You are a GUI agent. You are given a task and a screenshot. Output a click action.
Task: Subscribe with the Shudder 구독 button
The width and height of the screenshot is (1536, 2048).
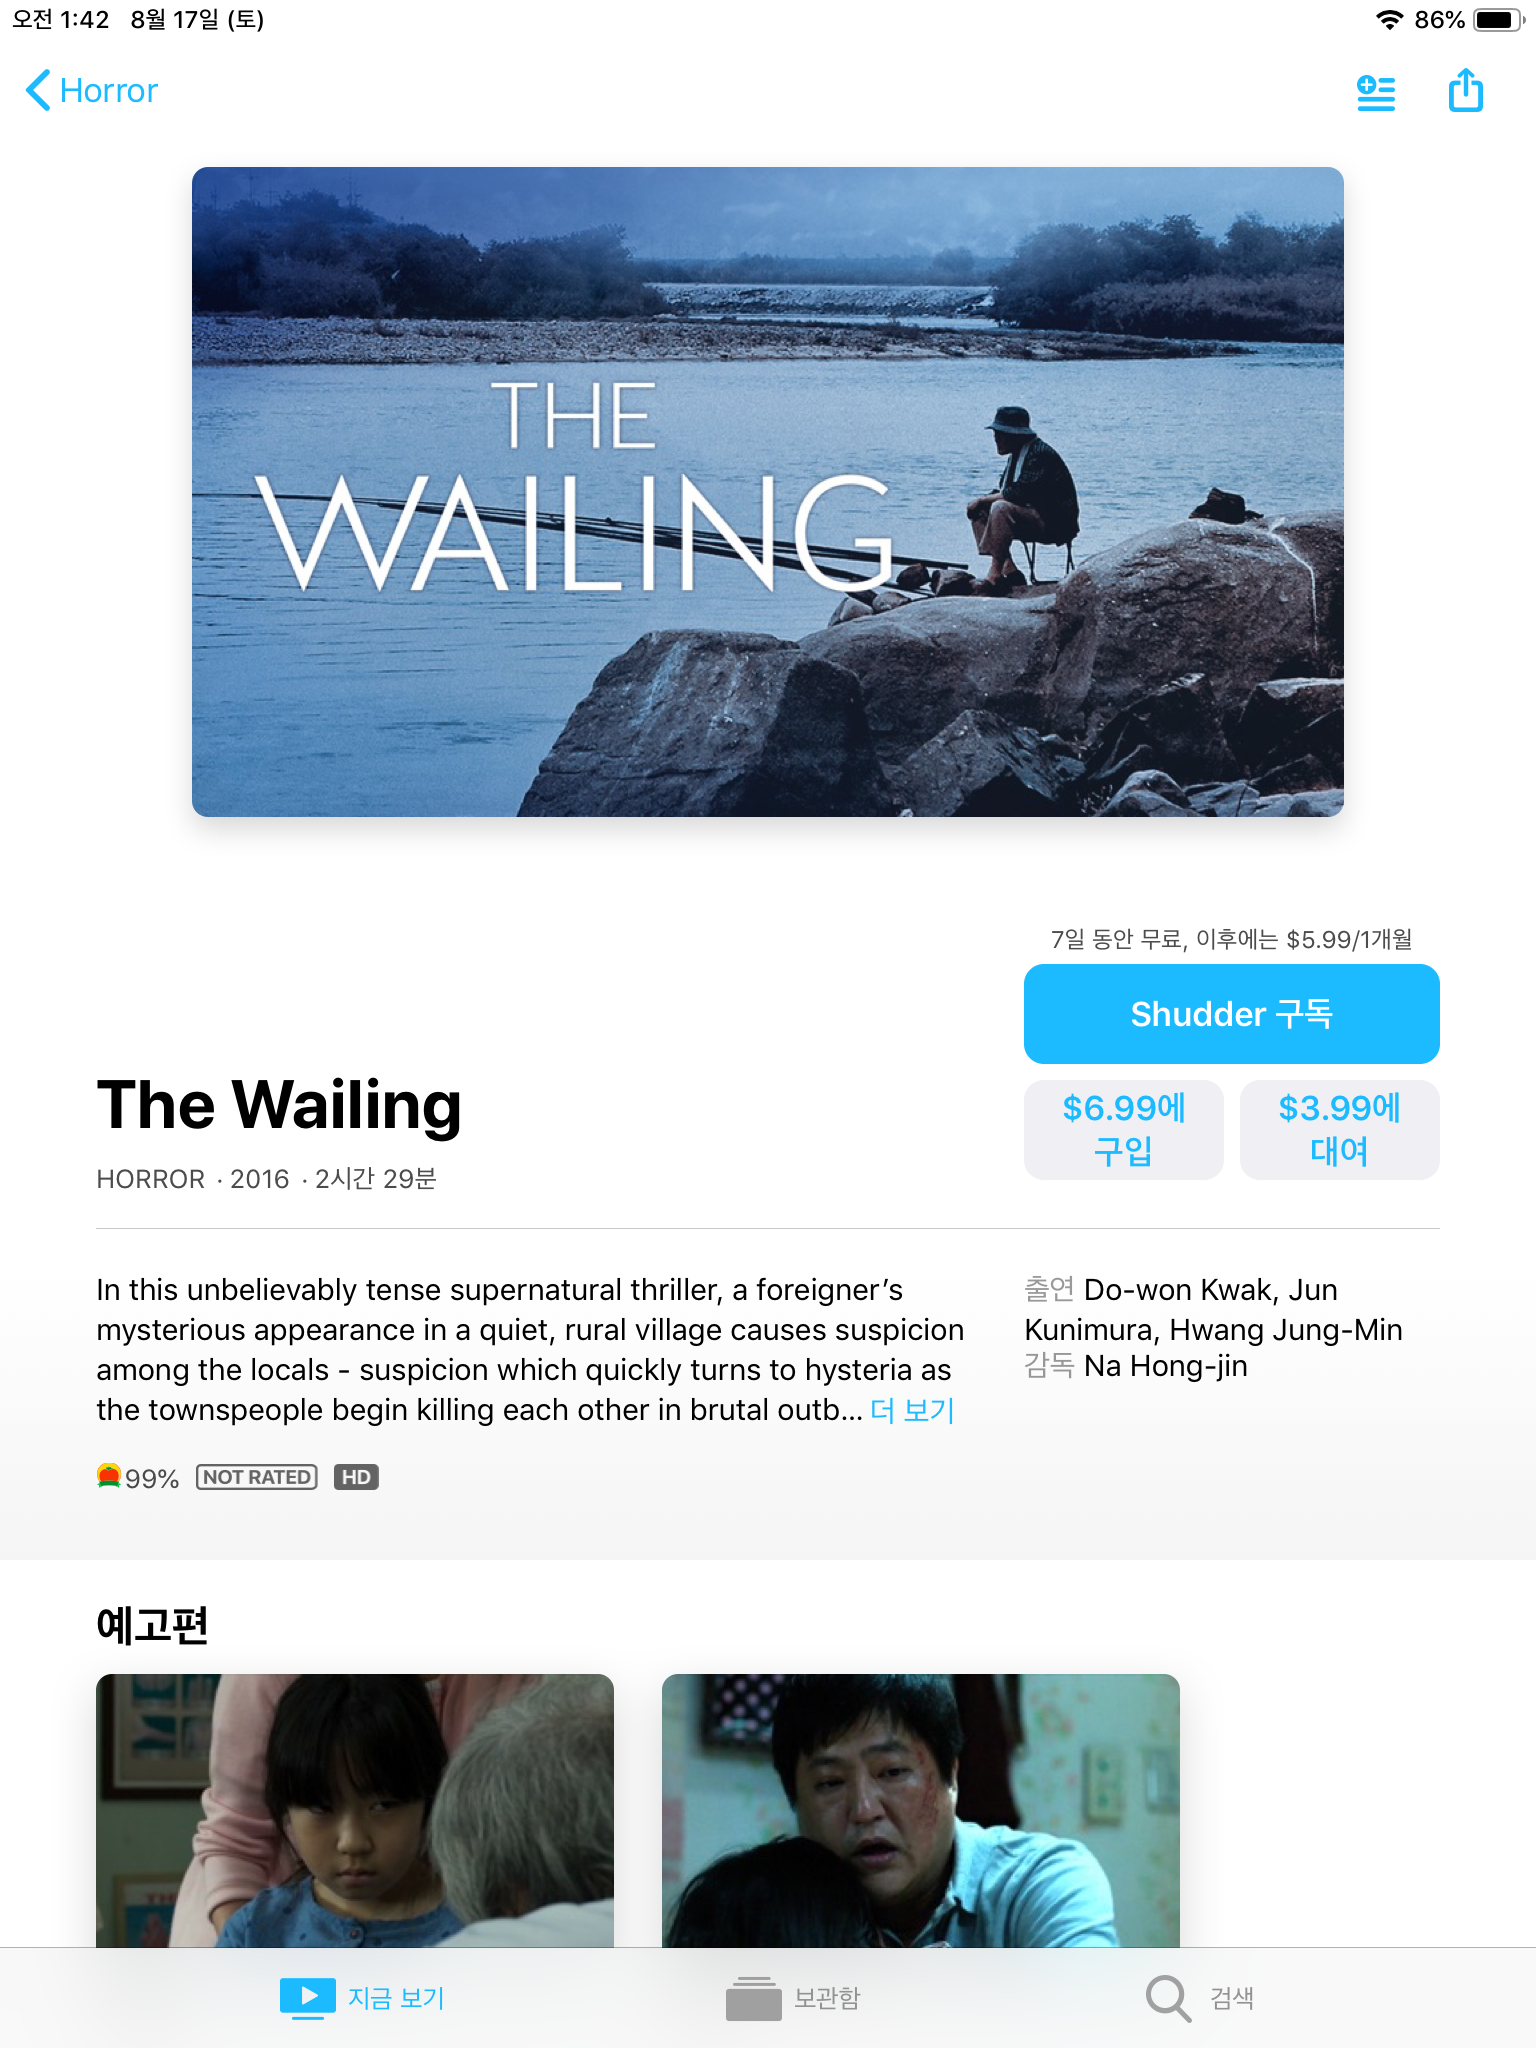(x=1232, y=1014)
